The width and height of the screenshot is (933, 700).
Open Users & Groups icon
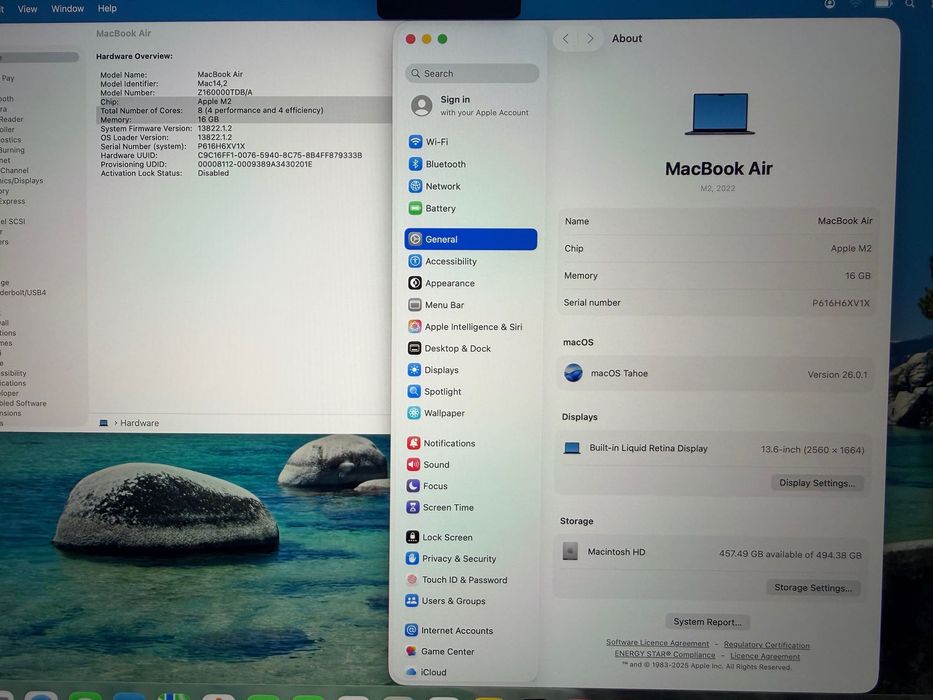tap(412, 601)
